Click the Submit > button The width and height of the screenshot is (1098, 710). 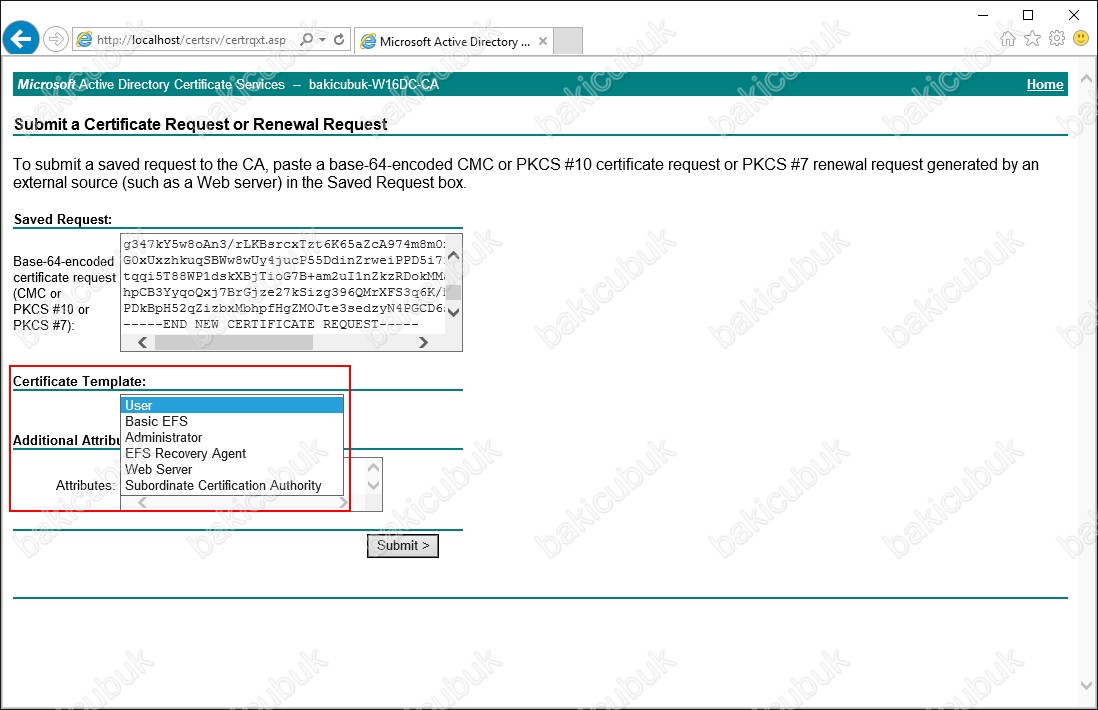tap(403, 545)
